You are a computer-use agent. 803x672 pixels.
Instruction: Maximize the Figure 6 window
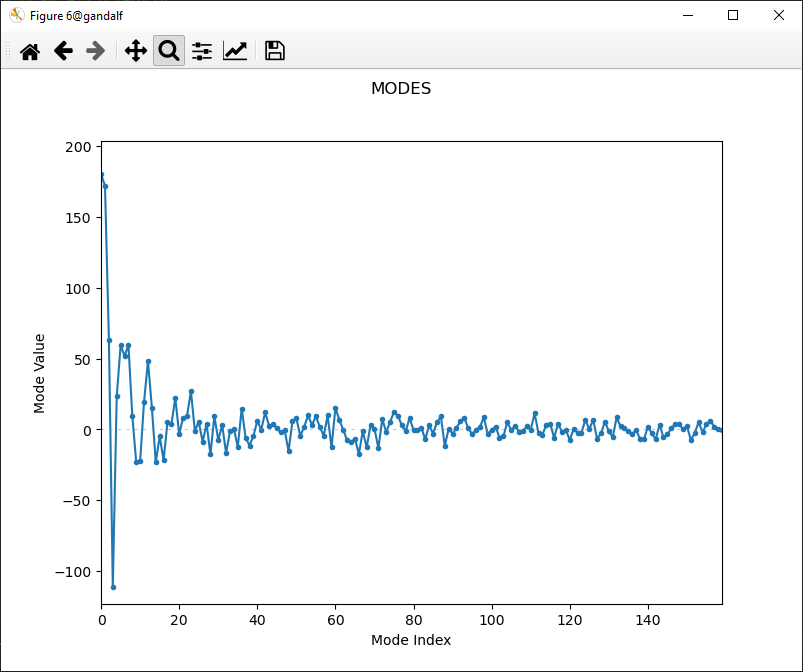coord(733,15)
